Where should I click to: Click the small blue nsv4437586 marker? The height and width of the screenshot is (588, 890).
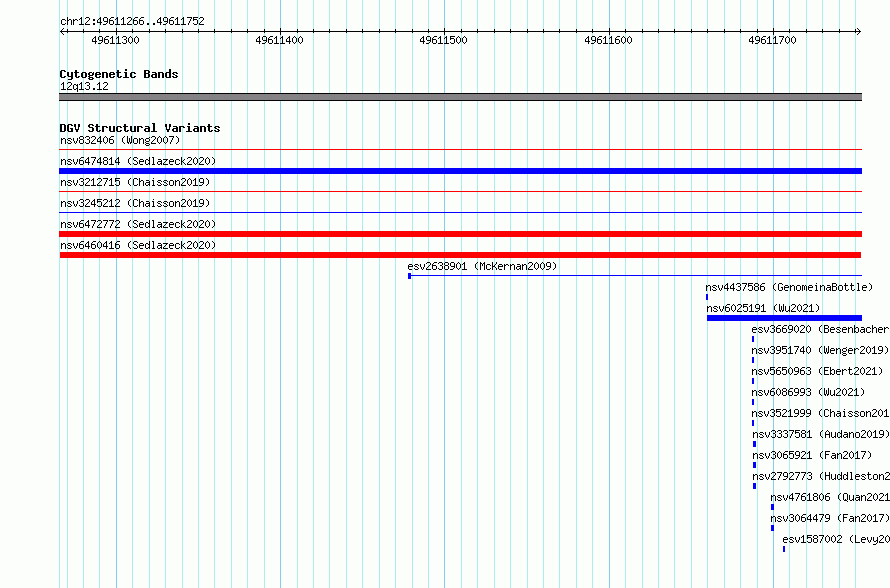[x=707, y=297]
